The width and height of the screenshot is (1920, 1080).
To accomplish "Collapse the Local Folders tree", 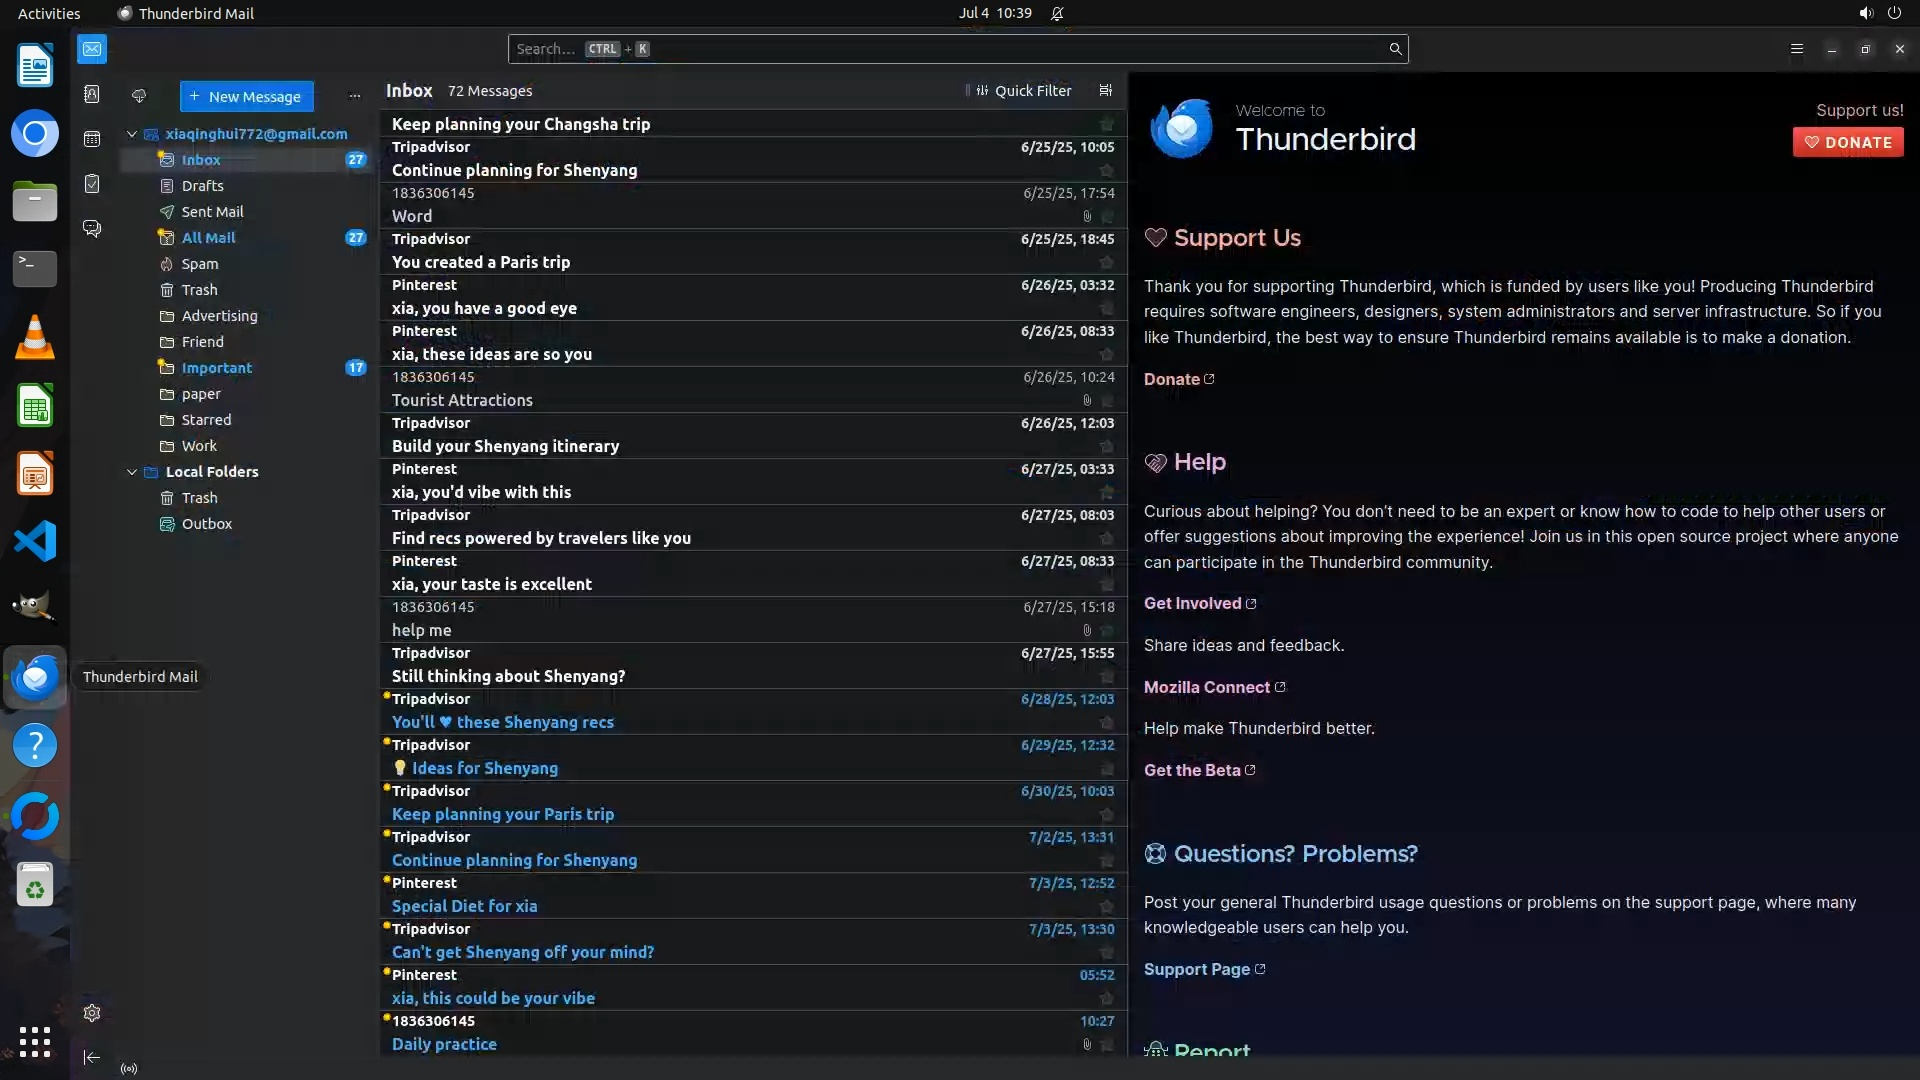I will pyautogui.click(x=132, y=472).
